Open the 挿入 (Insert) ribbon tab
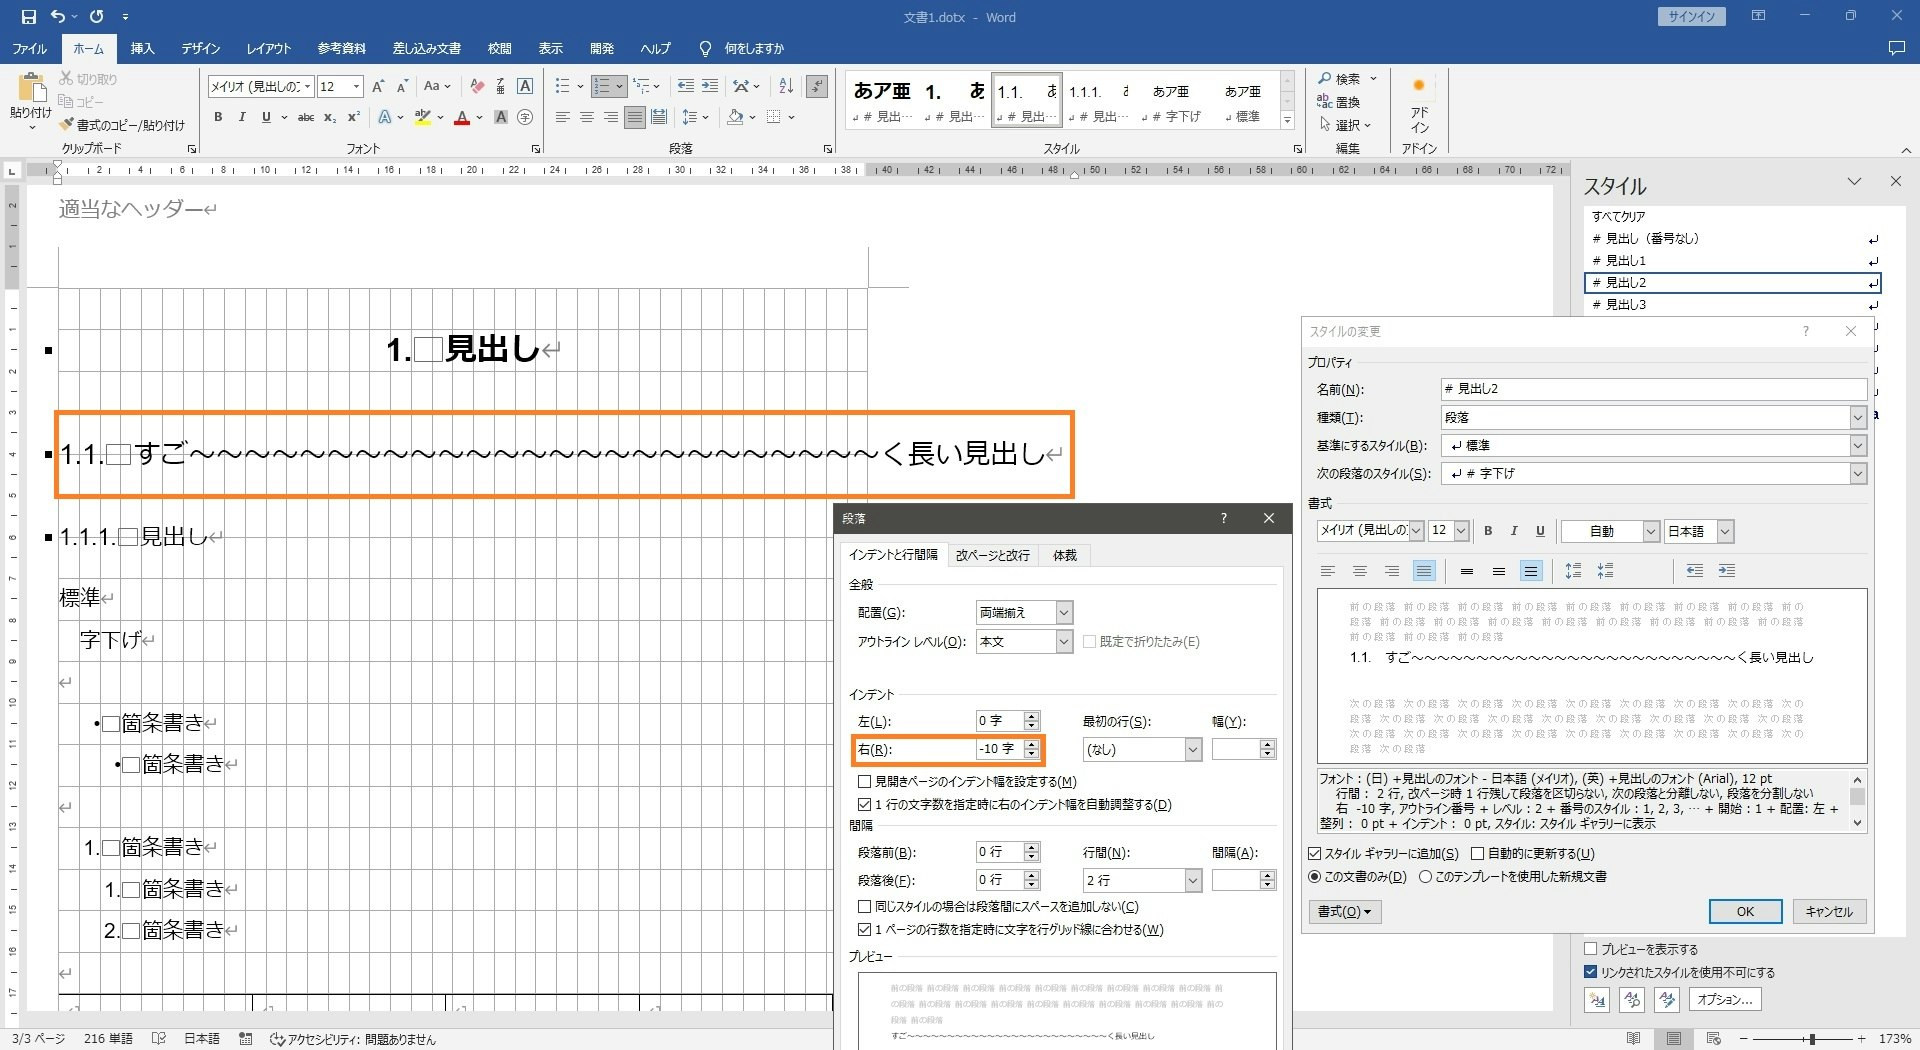This screenshot has height=1050, width=1920. pos(142,48)
